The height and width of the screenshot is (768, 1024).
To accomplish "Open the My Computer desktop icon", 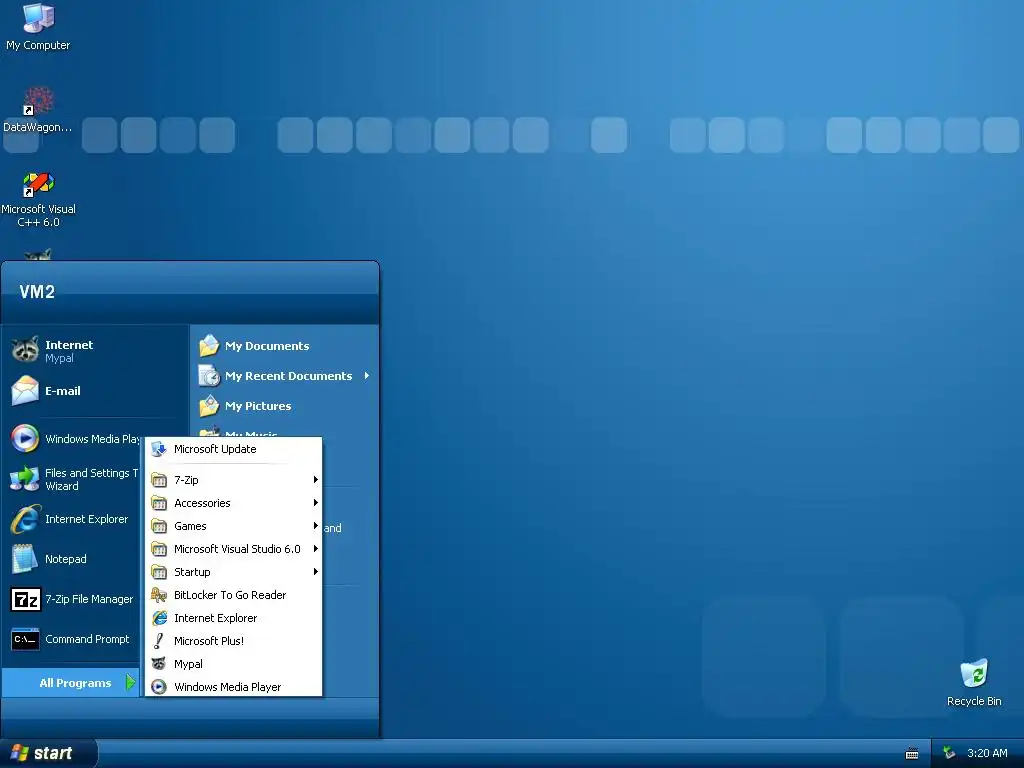I will click(38, 27).
